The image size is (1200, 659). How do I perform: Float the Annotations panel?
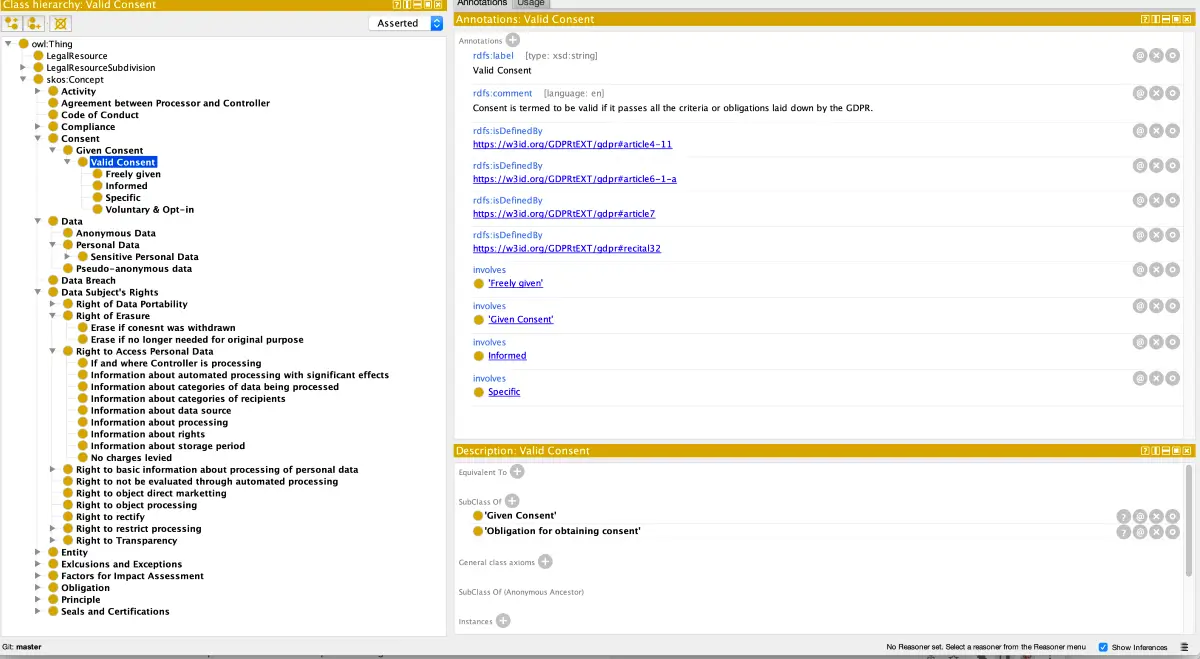[1175, 19]
